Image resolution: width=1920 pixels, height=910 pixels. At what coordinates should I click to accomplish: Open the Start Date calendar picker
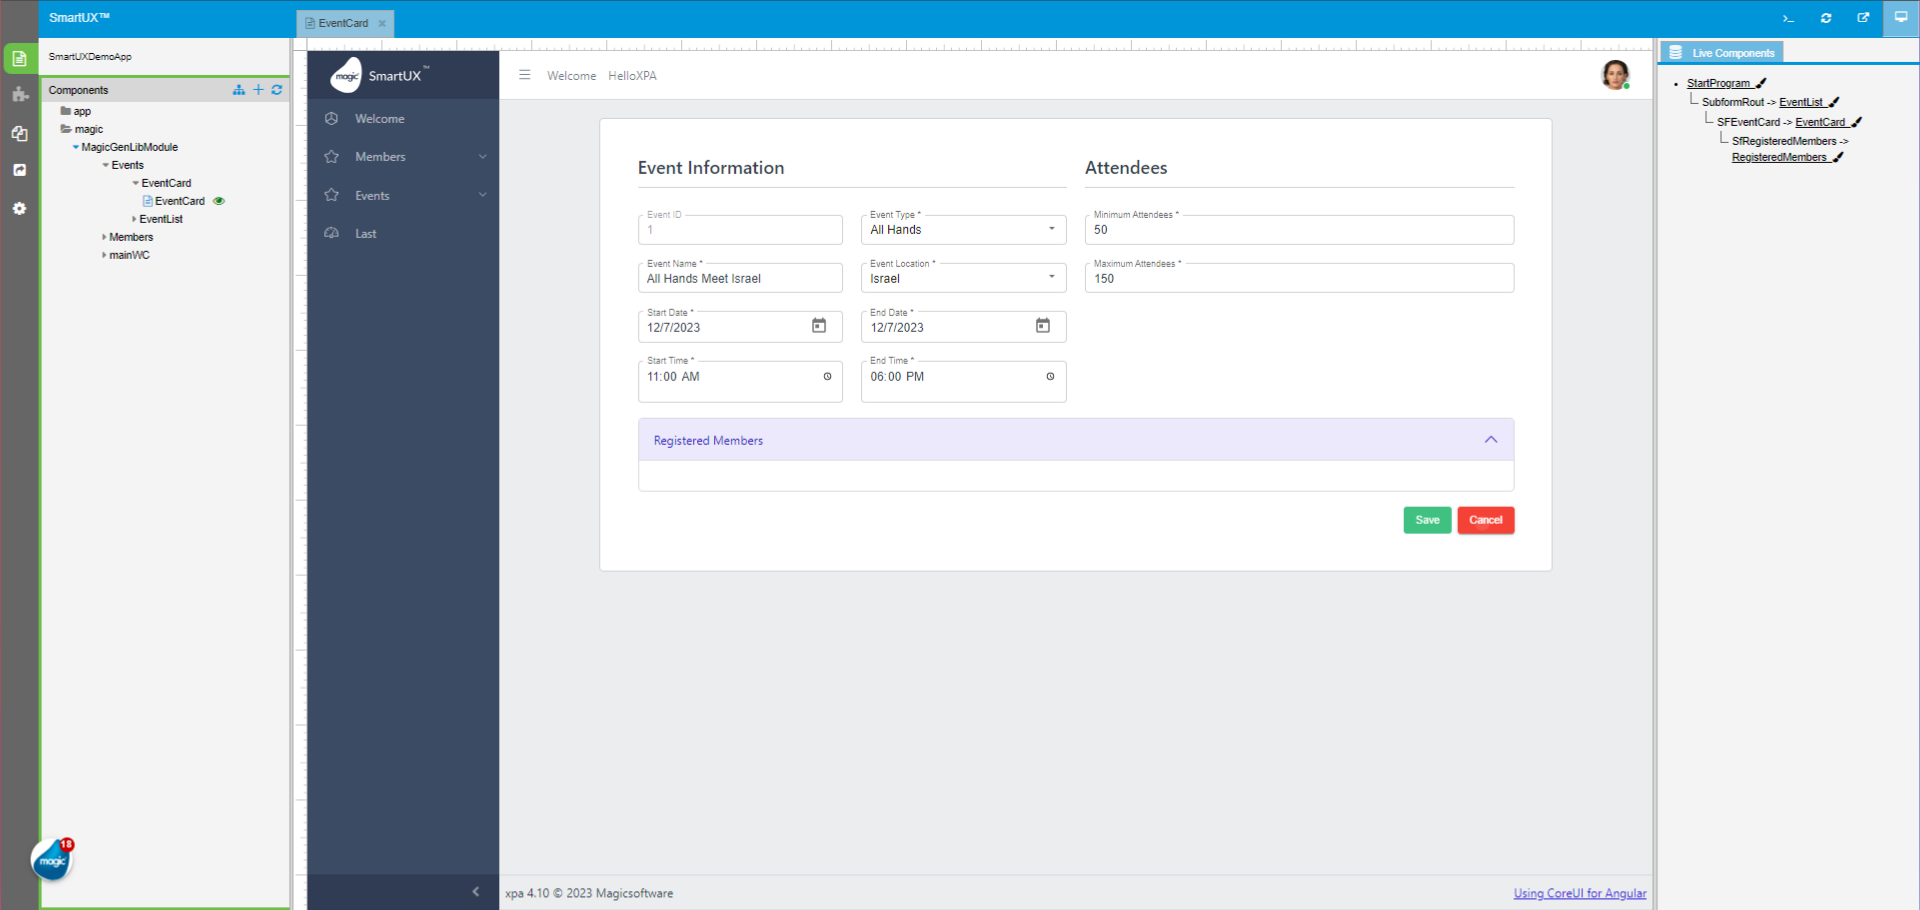819,326
